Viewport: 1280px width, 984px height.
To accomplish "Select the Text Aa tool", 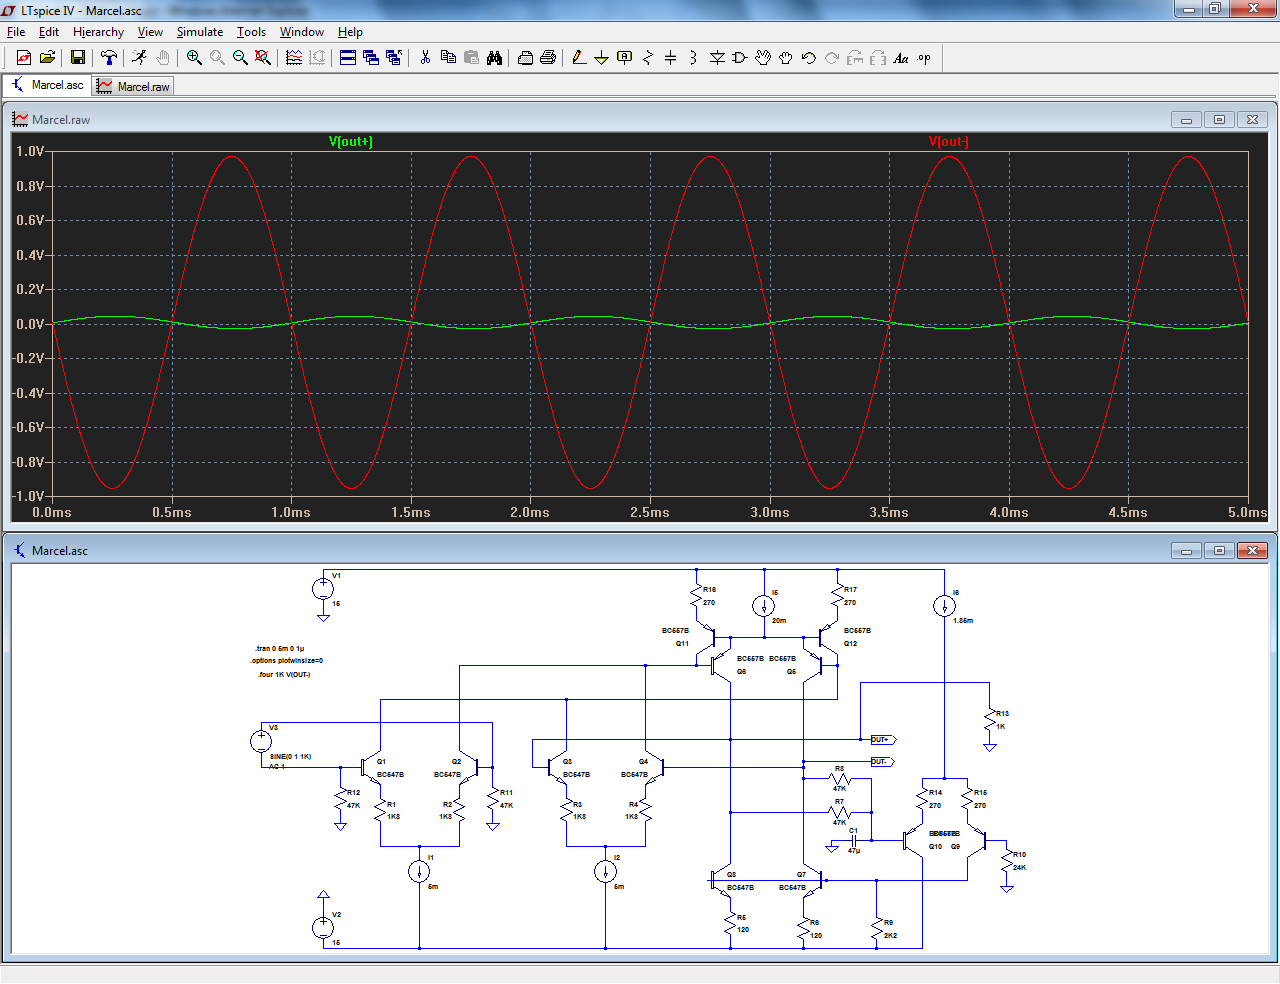I will coord(901,58).
